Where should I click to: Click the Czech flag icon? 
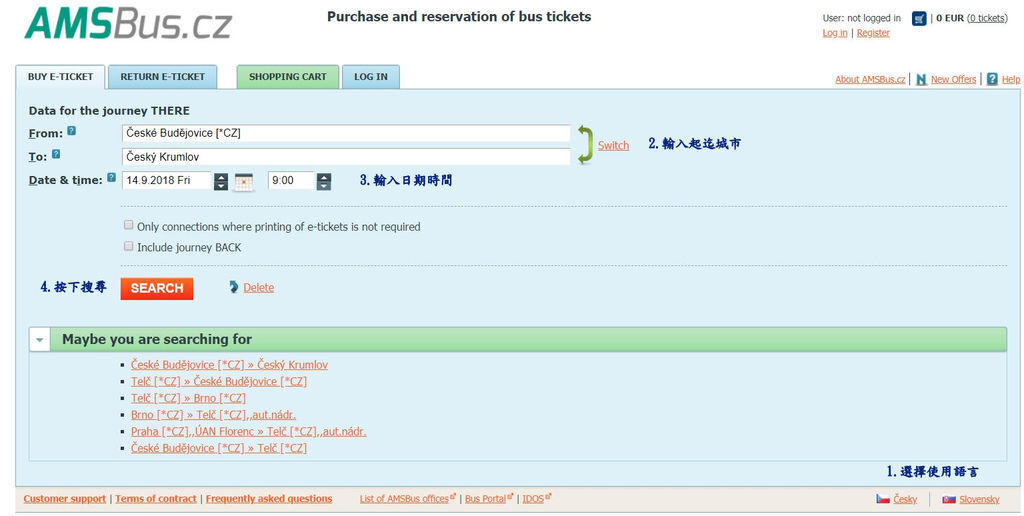(883, 499)
